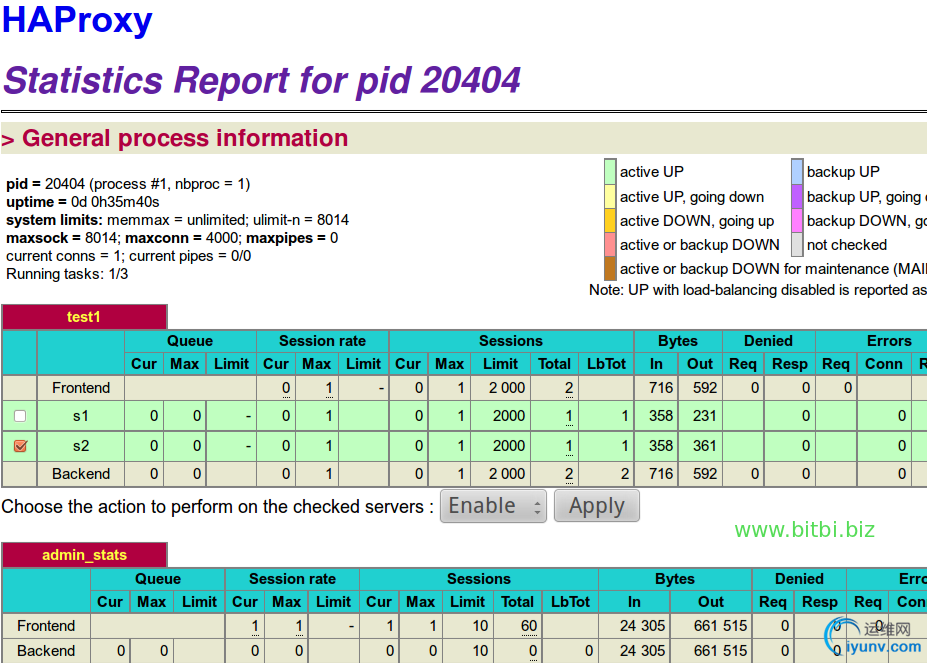The image size is (927, 663).
Task: Click the active DOWN, going up swatch
Action: click(x=610, y=221)
